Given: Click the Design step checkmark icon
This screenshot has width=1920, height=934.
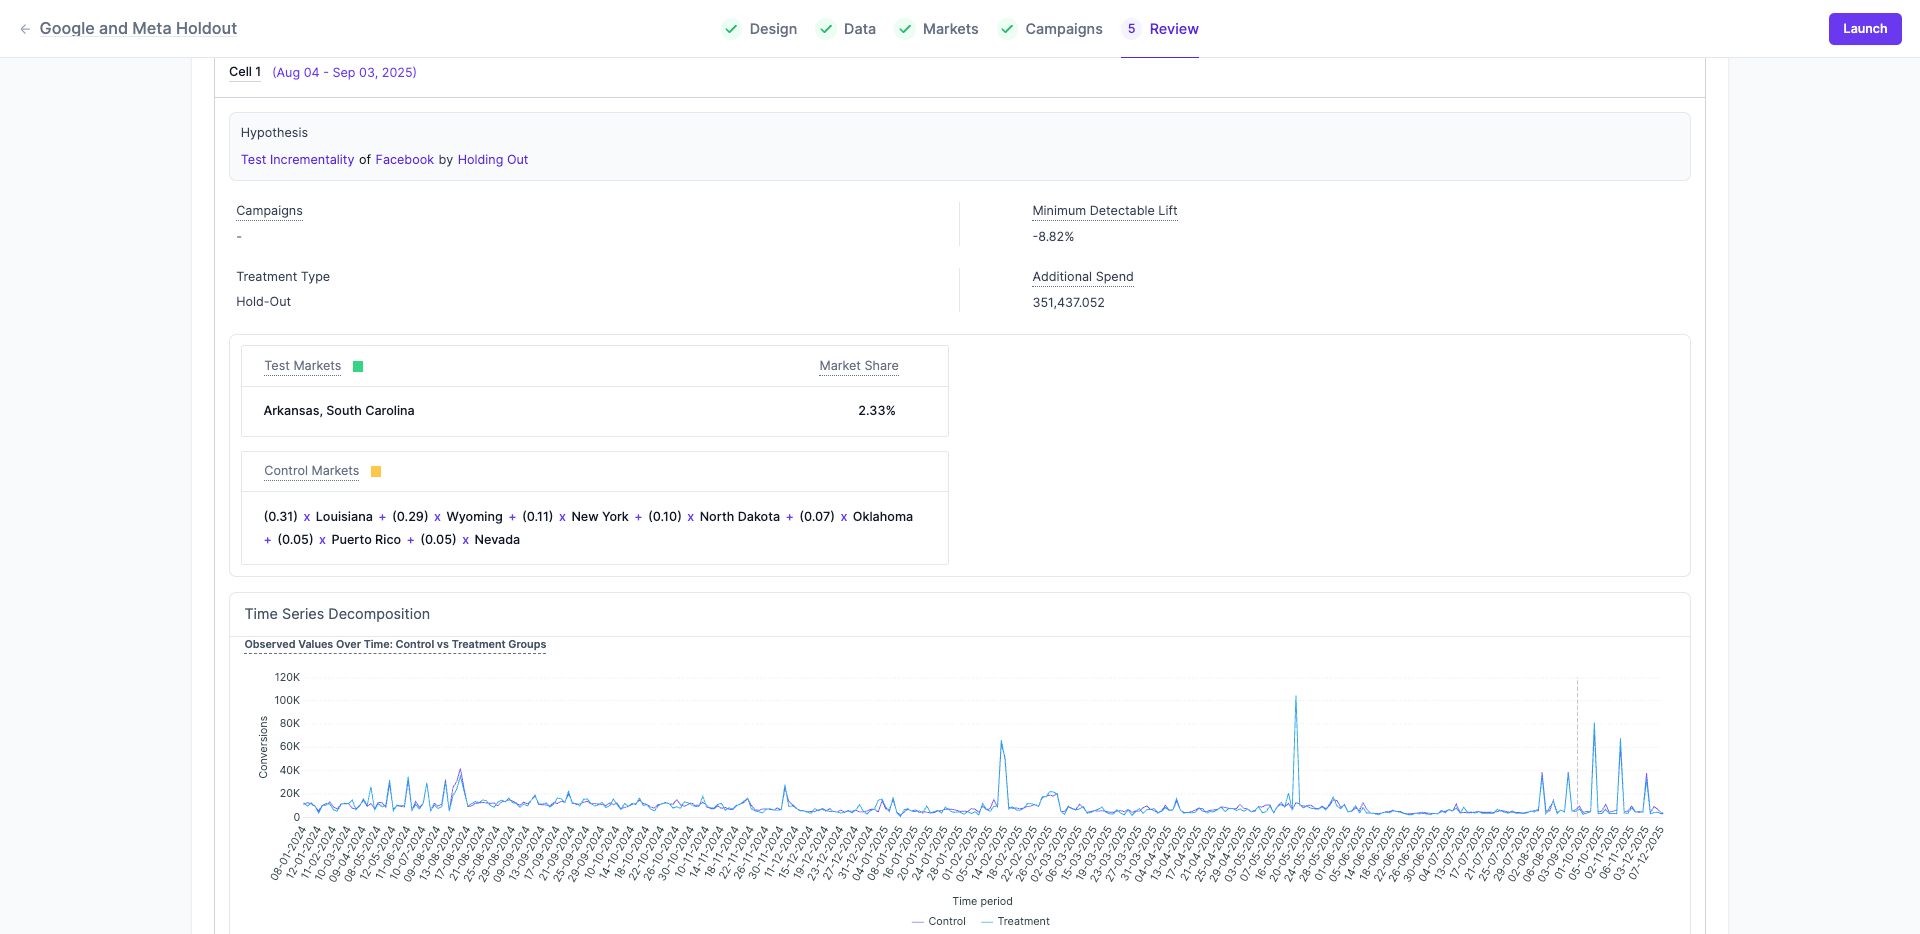Looking at the screenshot, I should [x=731, y=29].
